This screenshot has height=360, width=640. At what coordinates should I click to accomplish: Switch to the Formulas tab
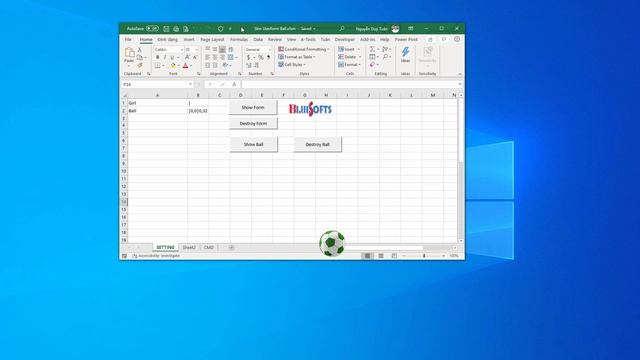[239, 40]
